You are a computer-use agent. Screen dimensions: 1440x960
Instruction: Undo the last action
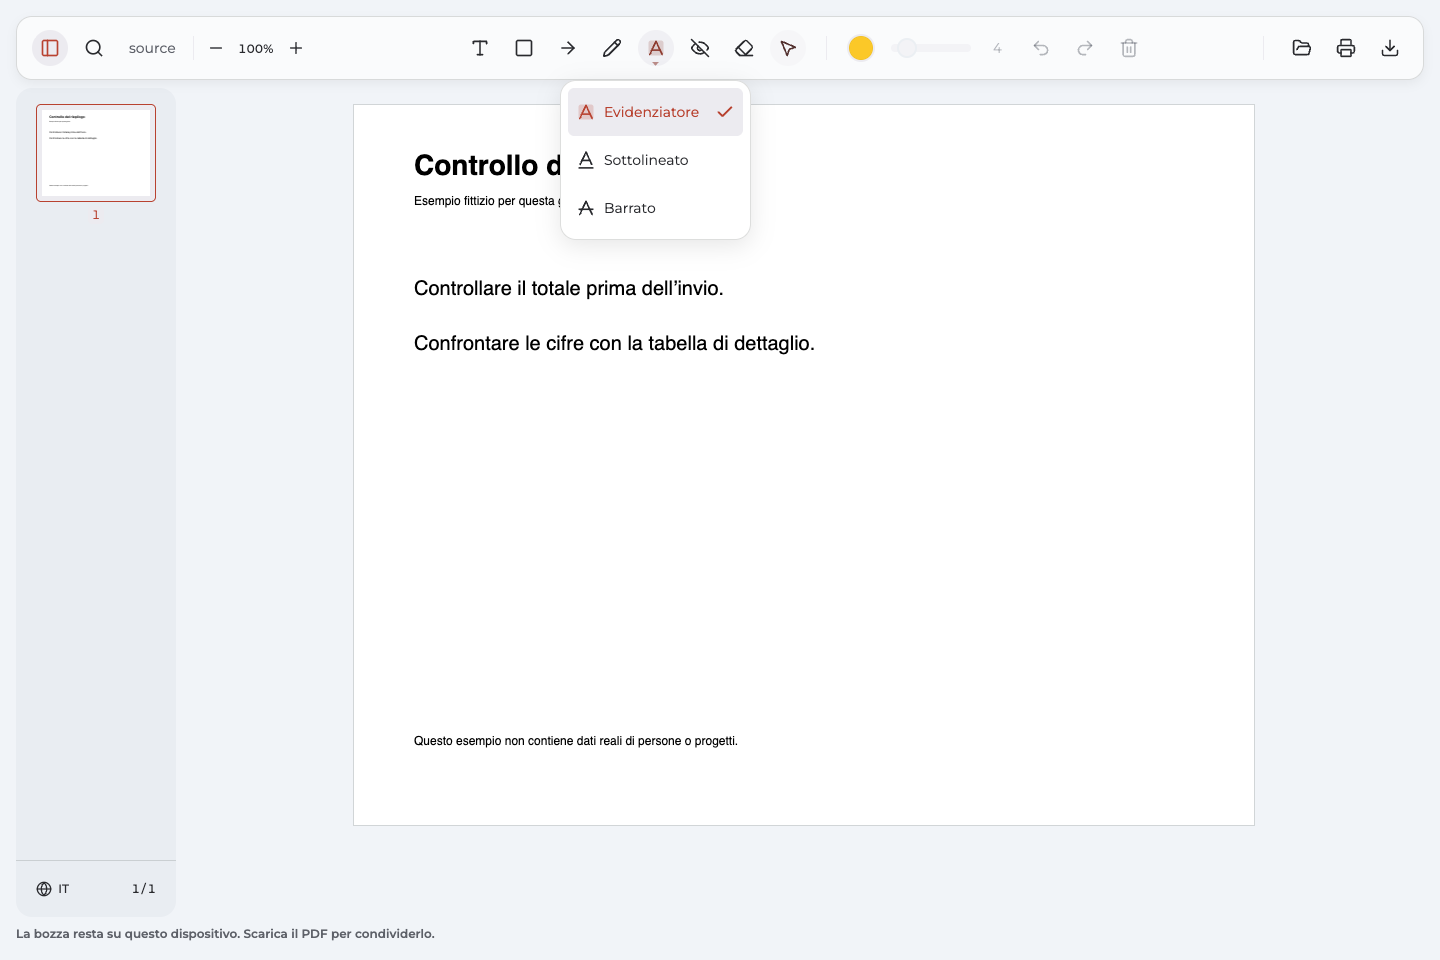point(1041,48)
